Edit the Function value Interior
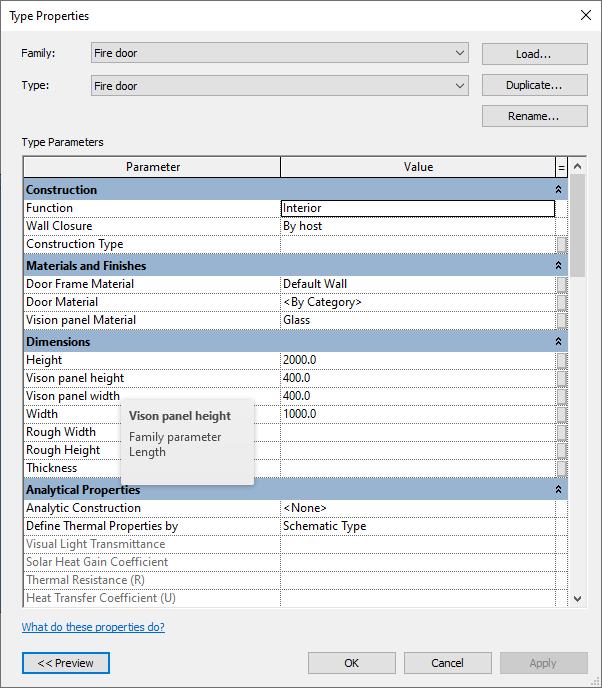 pyautogui.click(x=418, y=208)
